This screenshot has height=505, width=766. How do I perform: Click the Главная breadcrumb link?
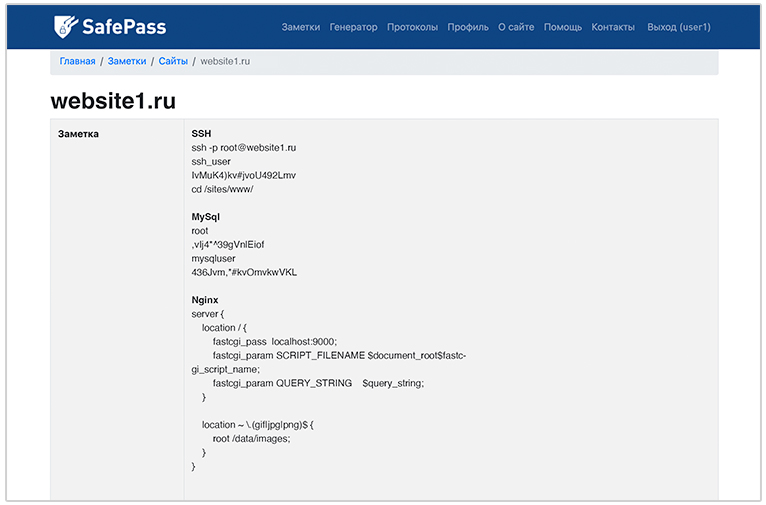[77, 61]
